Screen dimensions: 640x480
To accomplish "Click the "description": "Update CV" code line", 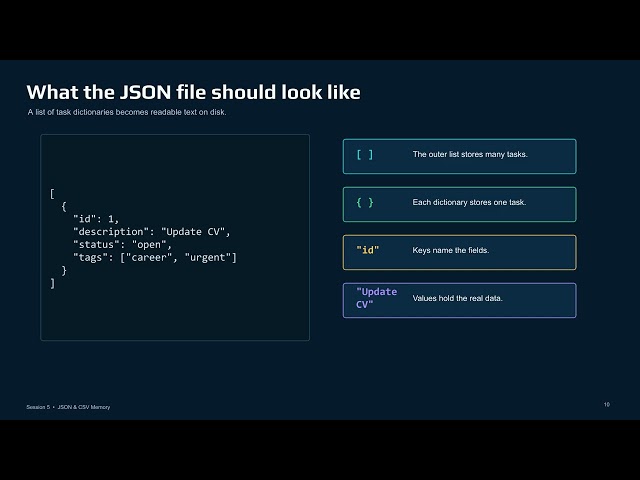I will [152, 232].
